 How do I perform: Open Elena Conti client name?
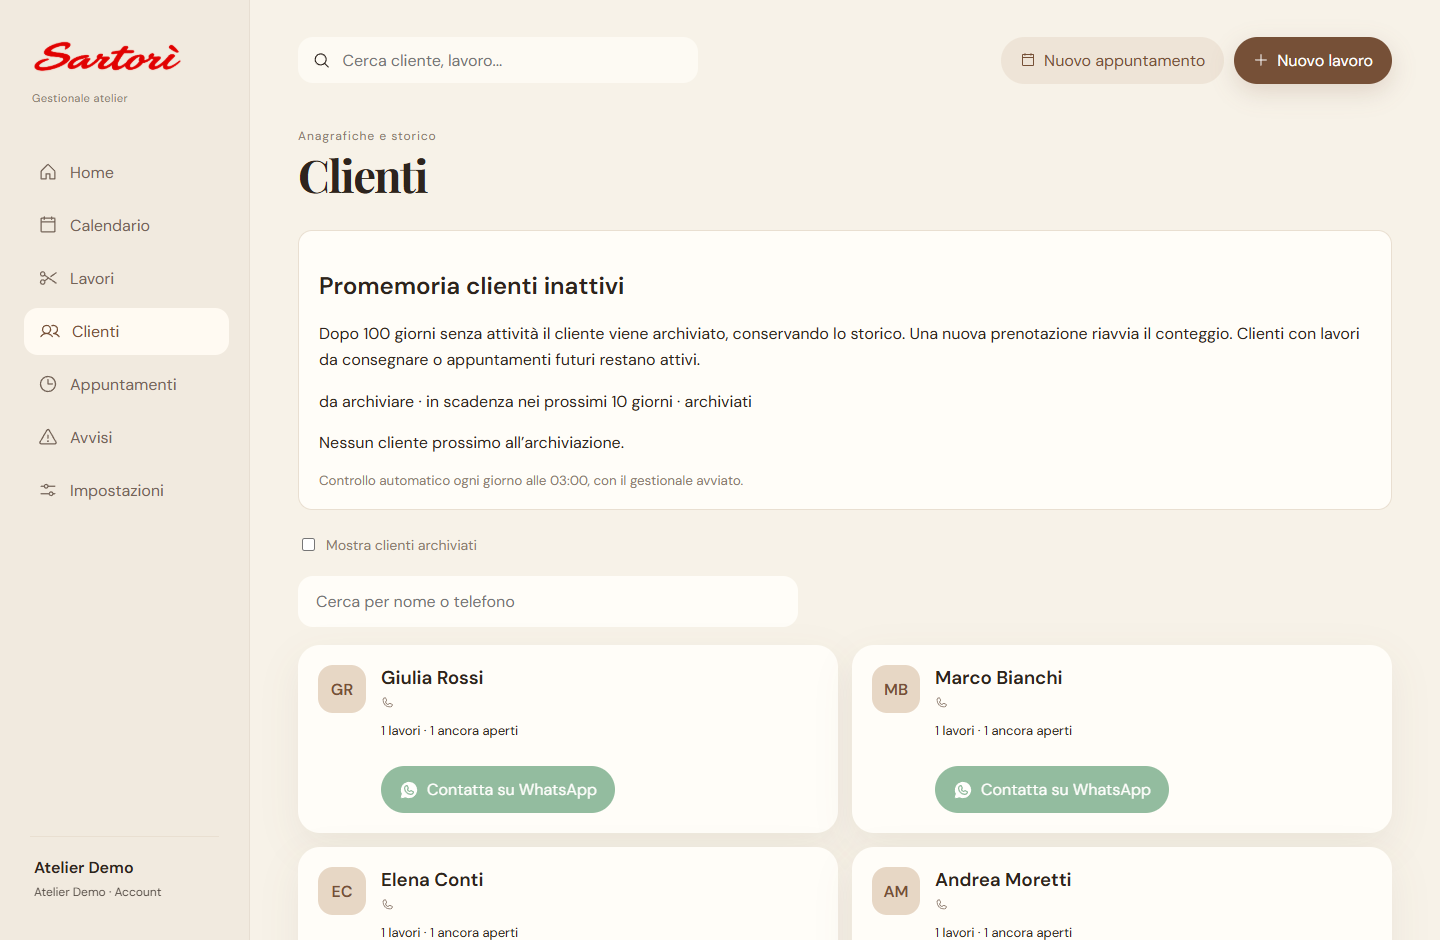click(432, 880)
